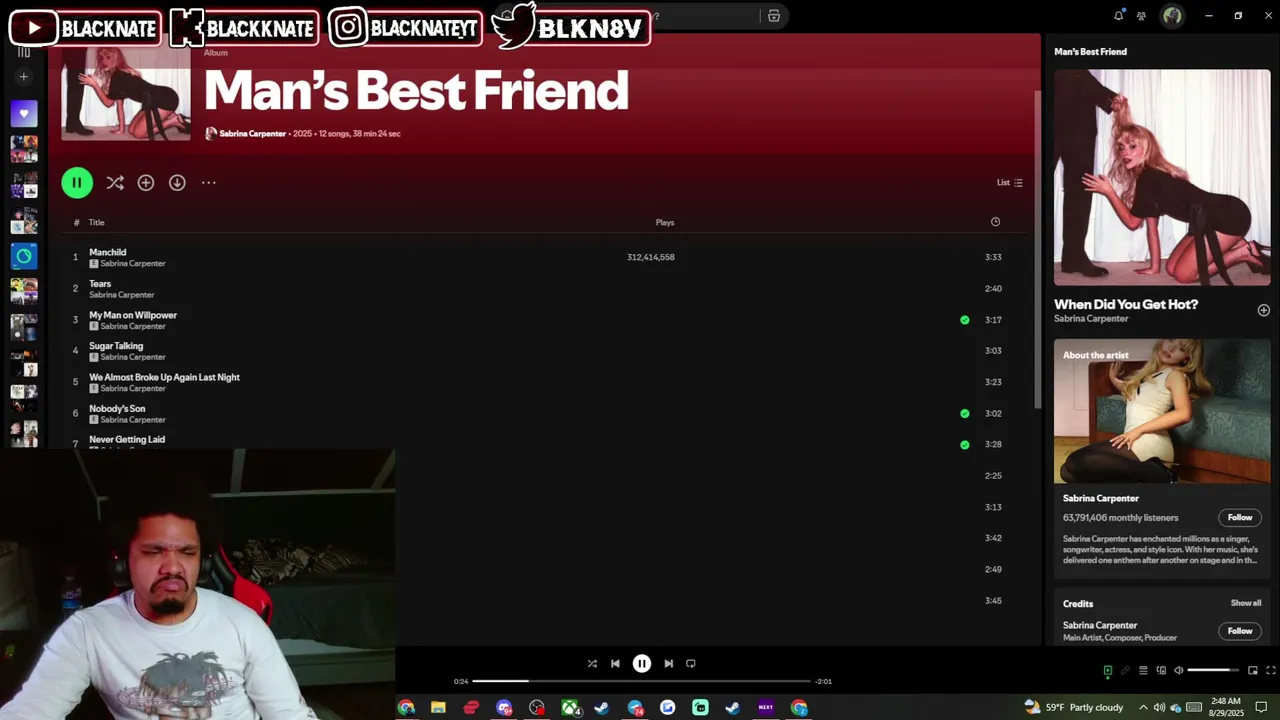Open the play queue
The width and height of the screenshot is (1280, 720).
(1143, 671)
